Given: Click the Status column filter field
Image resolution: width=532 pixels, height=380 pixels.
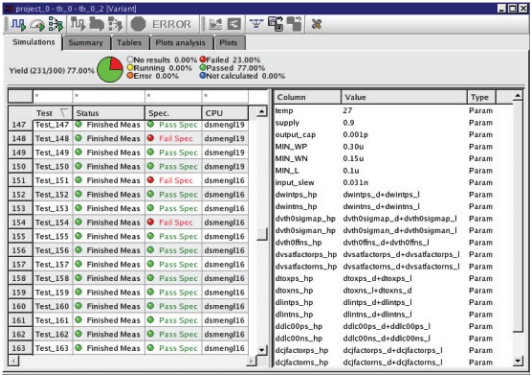Looking at the screenshot, I should click(109, 96).
